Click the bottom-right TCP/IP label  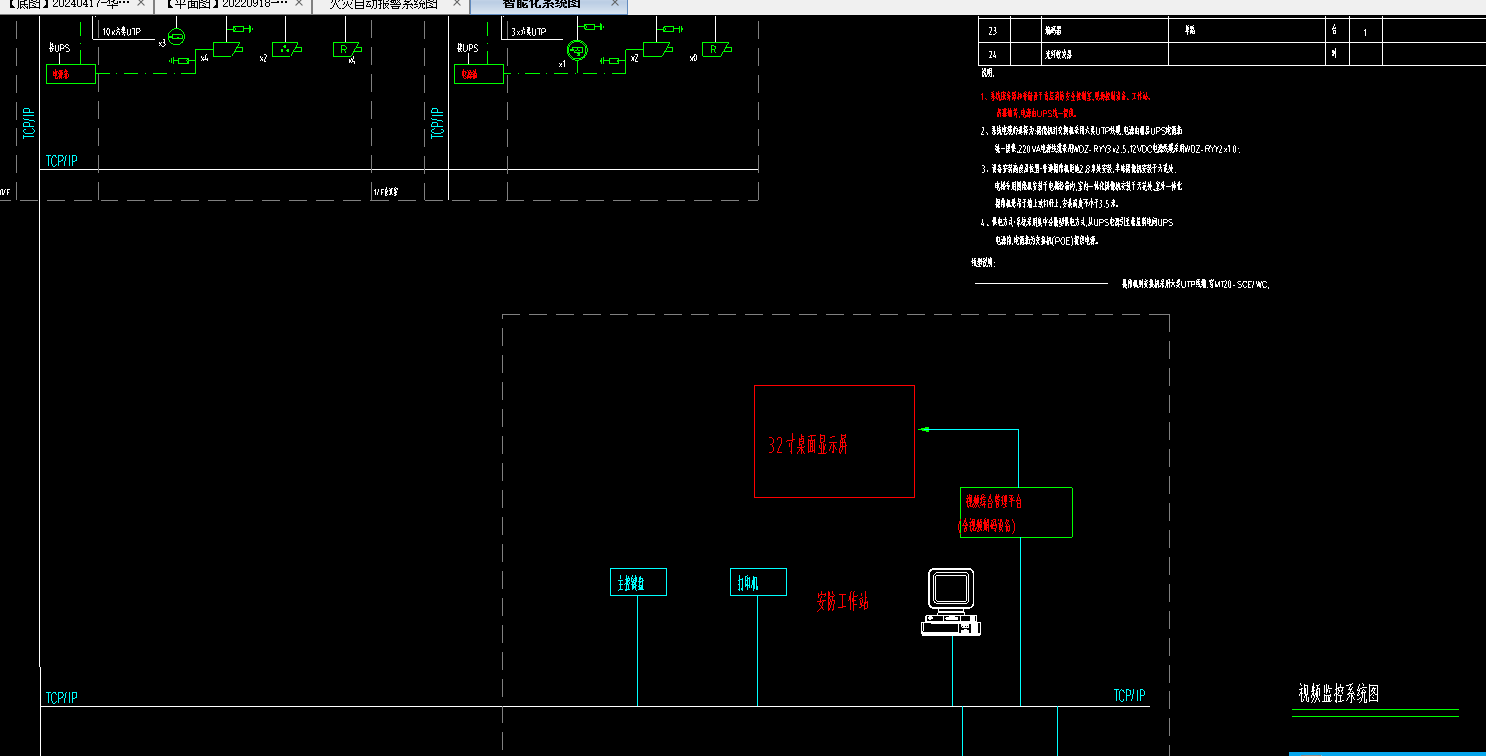tap(1129, 695)
